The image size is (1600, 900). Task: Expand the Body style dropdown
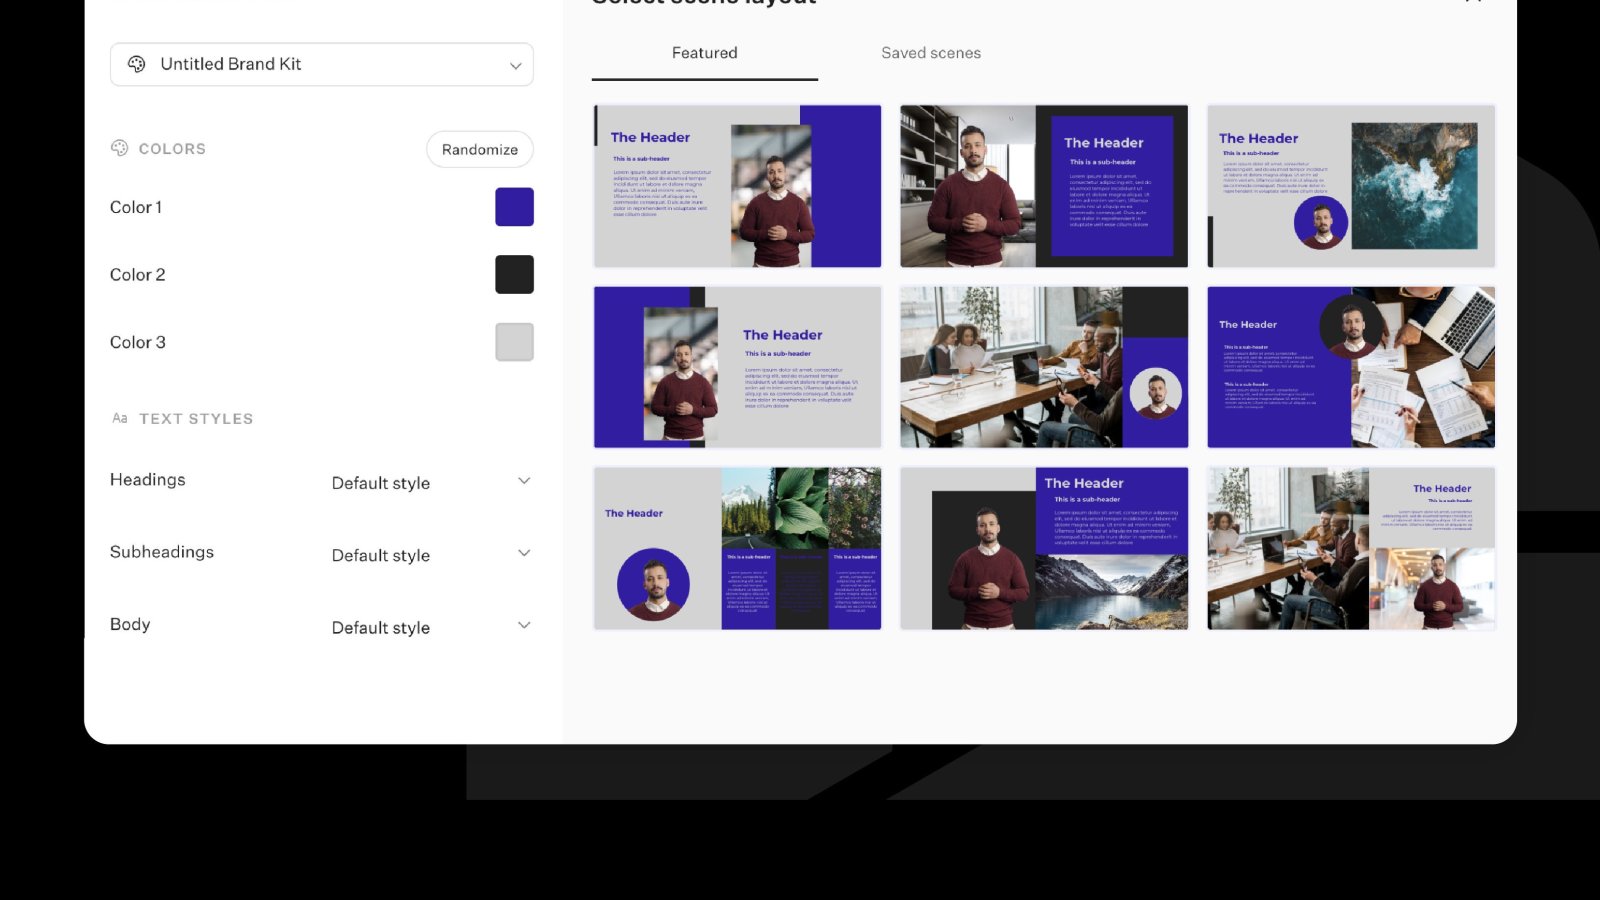click(x=430, y=627)
